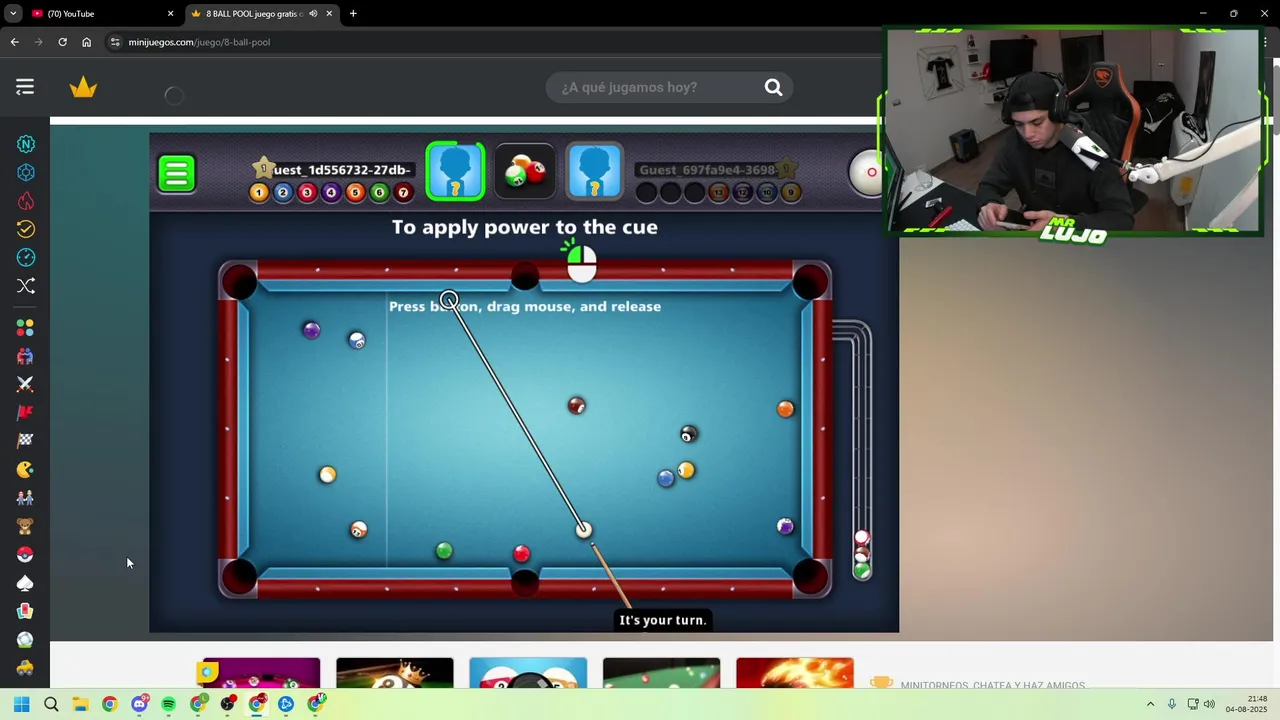
Task: Select the crossed swords category icon
Action: [25, 384]
